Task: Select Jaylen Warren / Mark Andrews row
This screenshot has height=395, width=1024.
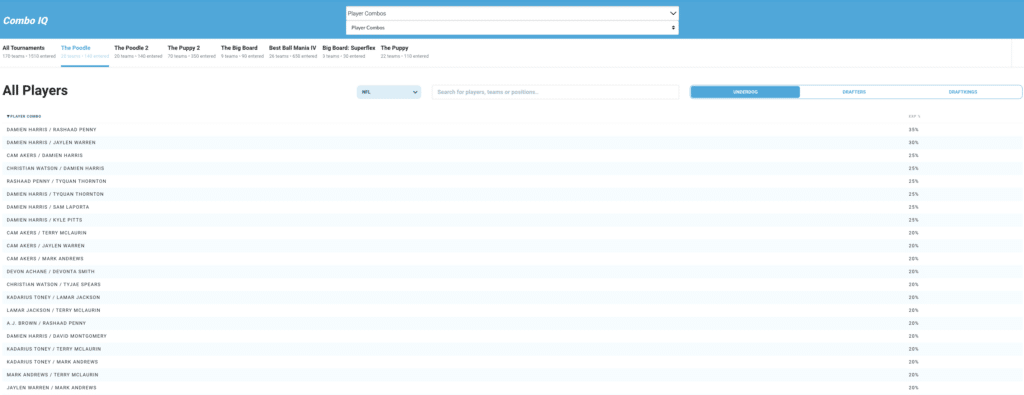Action: [x=512, y=388]
